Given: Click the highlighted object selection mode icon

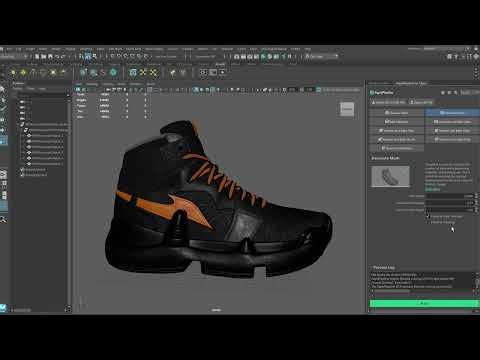Looking at the screenshot, I should point(88,57).
